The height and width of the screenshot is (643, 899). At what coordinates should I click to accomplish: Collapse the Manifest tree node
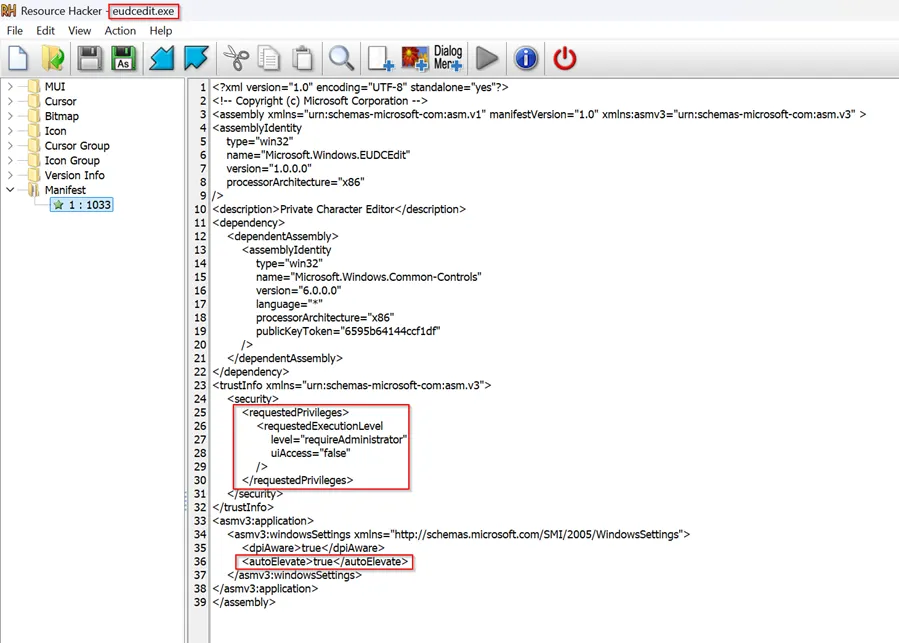[11, 190]
